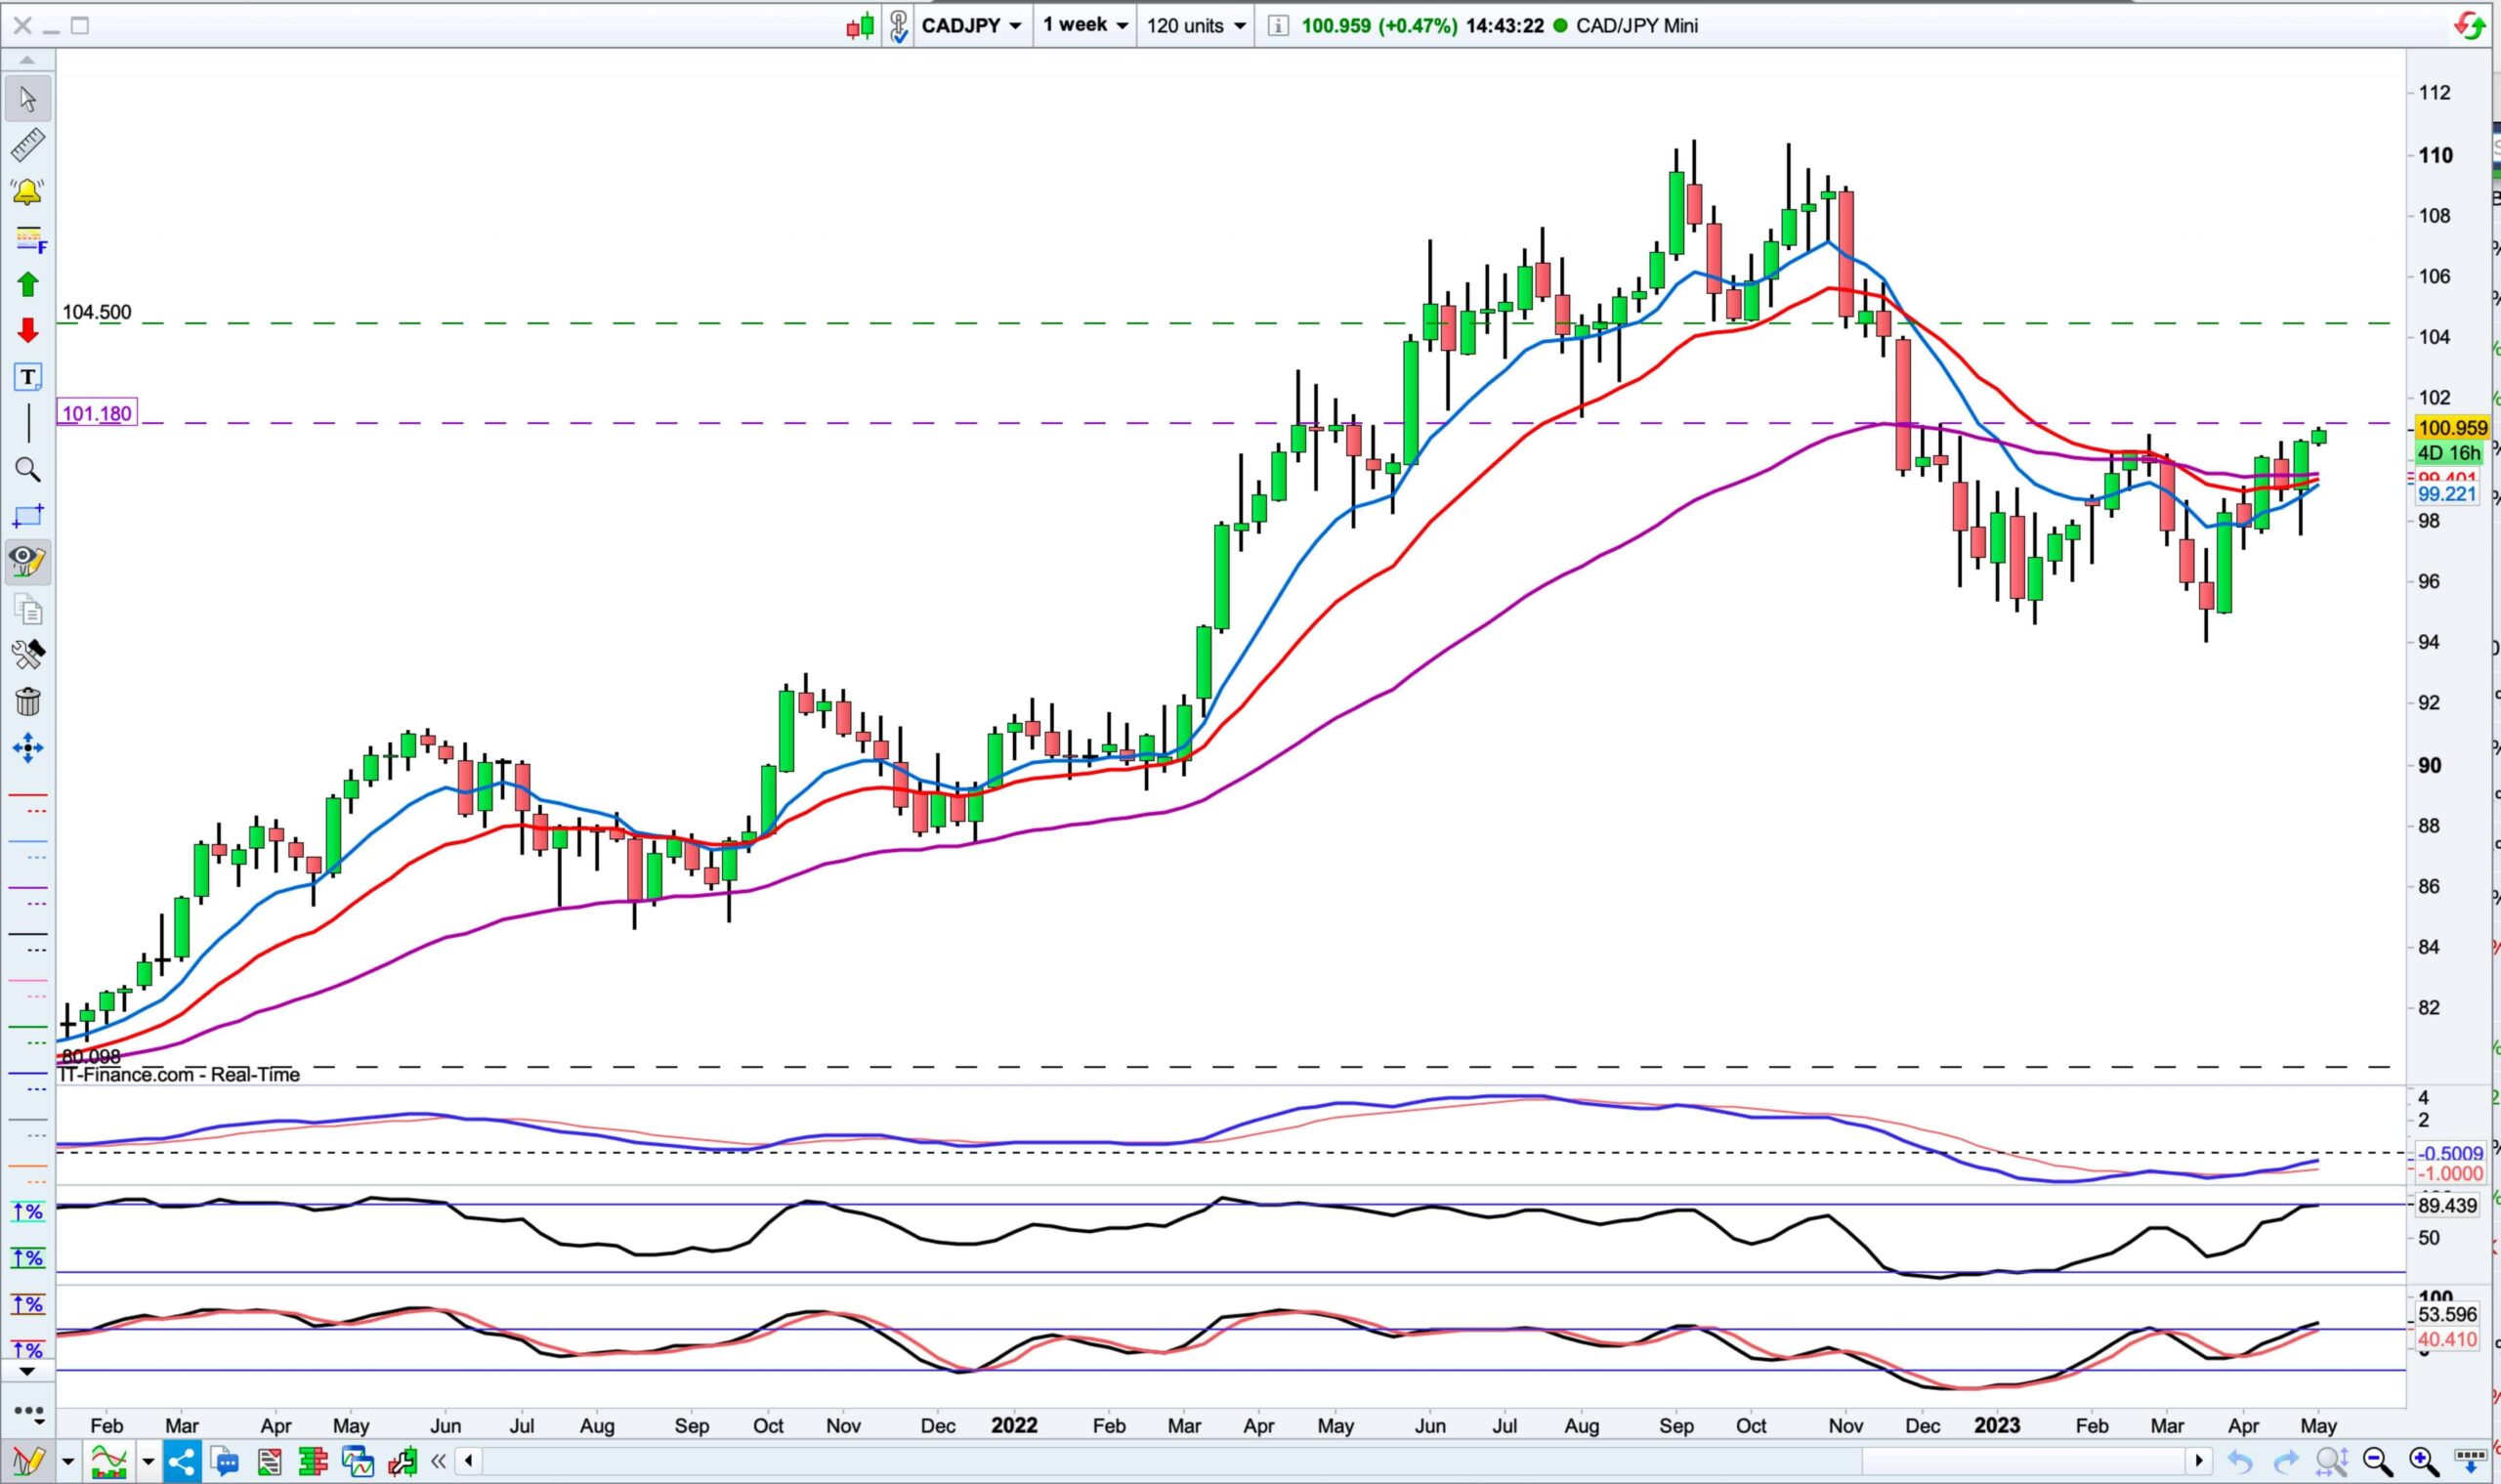Zoom out with the minus magnifier

pyautogui.click(x=2378, y=1462)
